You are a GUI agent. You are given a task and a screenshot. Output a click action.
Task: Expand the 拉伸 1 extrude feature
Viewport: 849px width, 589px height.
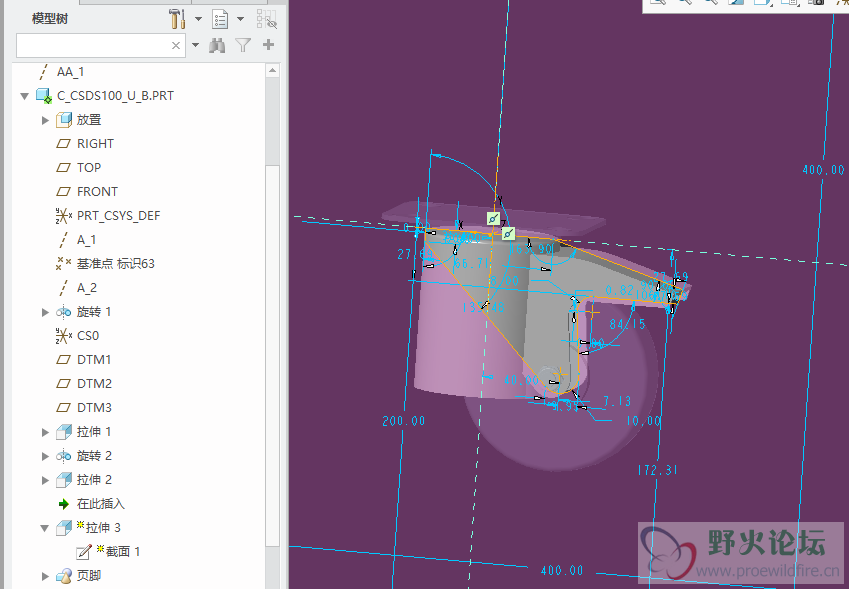(x=45, y=432)
